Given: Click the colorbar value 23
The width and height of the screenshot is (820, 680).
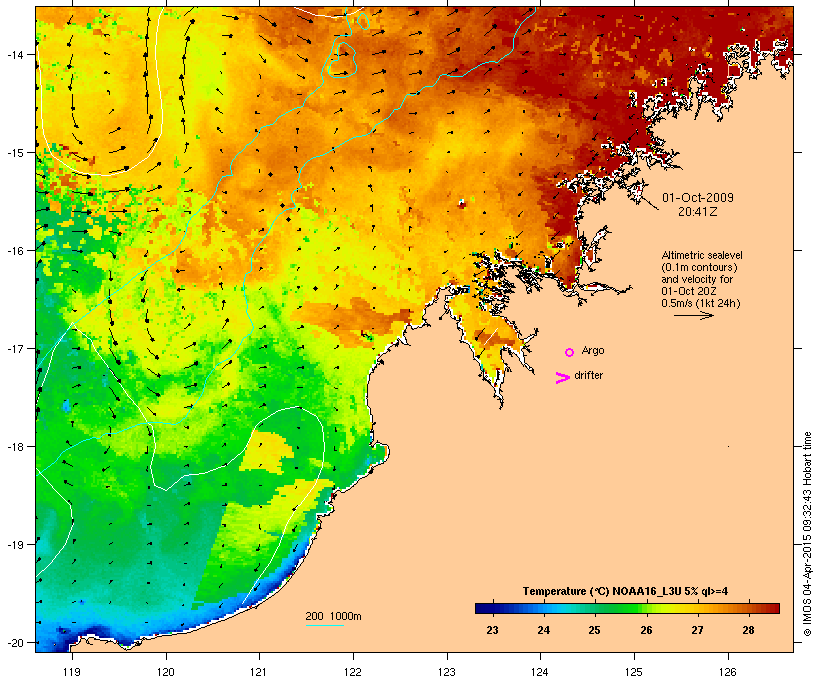Looking at the screenshot, I should 492,630.
